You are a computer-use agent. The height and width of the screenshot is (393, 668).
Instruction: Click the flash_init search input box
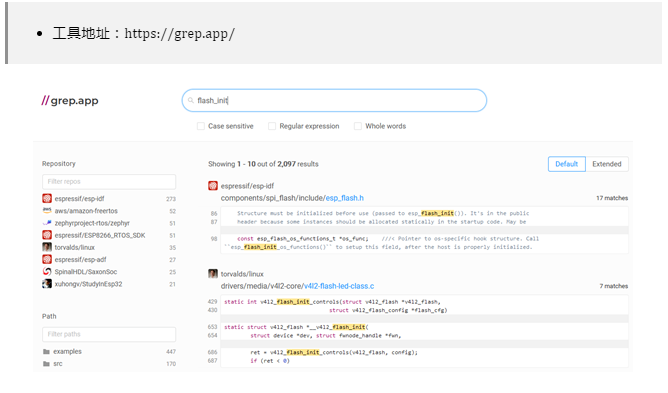[x=334, y=101]
